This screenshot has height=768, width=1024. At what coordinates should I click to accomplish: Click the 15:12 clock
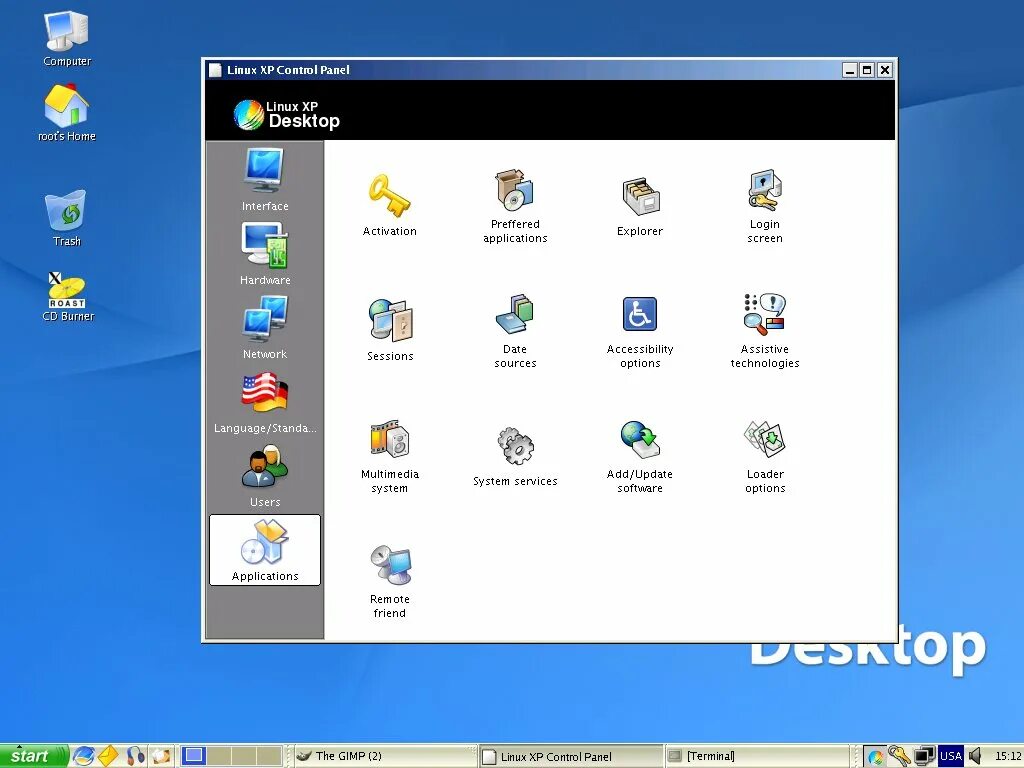coord(1007,756)
